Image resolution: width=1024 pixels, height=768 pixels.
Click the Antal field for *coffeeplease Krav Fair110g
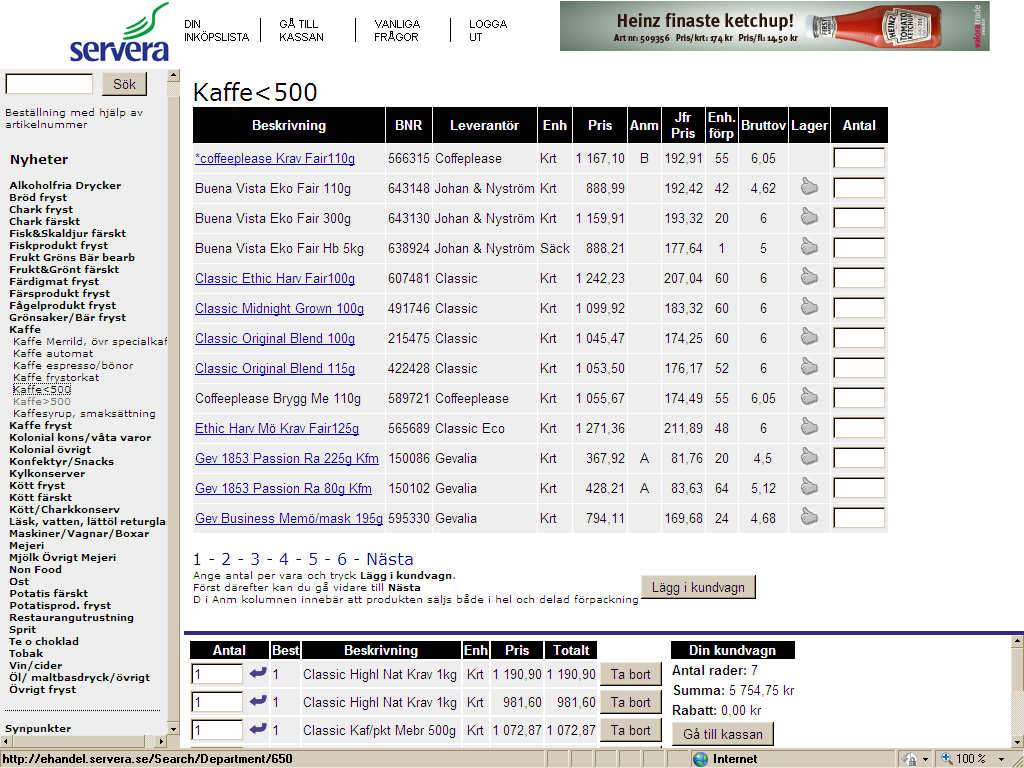[x=859, y=158]
